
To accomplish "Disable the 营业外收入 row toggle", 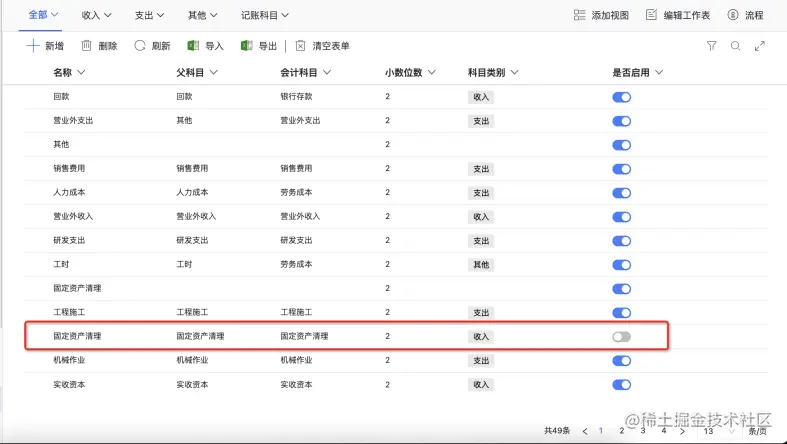I will tap(621, 217).
